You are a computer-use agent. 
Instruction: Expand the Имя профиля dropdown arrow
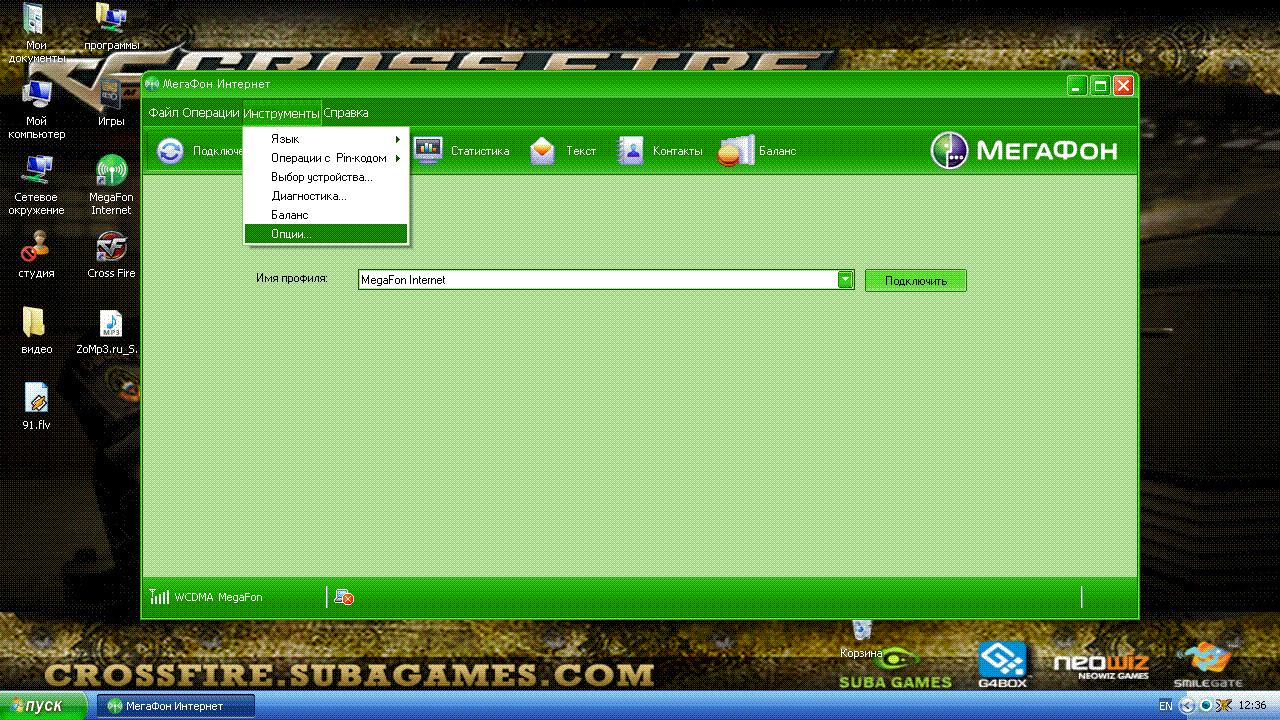point(846,280)
